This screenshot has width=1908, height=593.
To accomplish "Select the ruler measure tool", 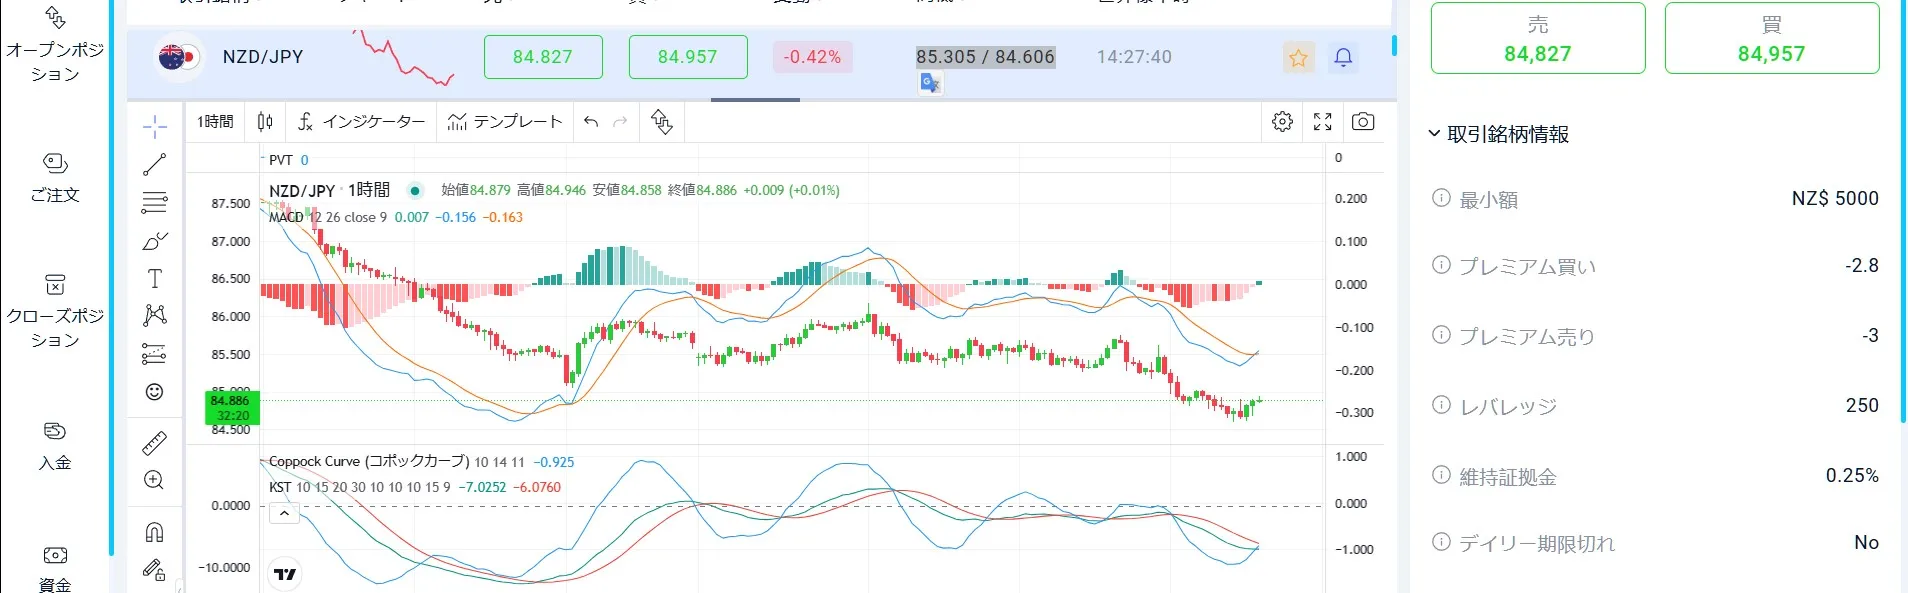I will point(155,442).
